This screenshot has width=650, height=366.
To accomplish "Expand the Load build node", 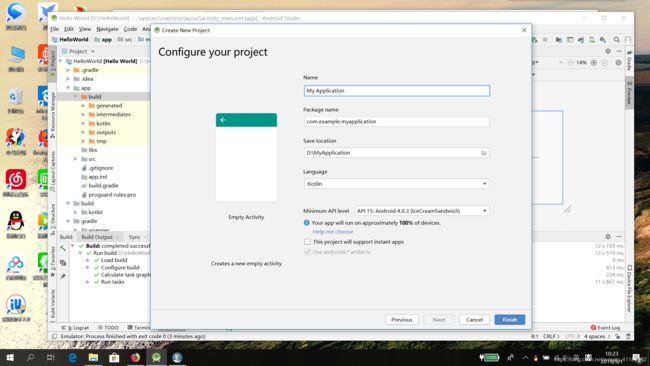I will coord(88,260).
